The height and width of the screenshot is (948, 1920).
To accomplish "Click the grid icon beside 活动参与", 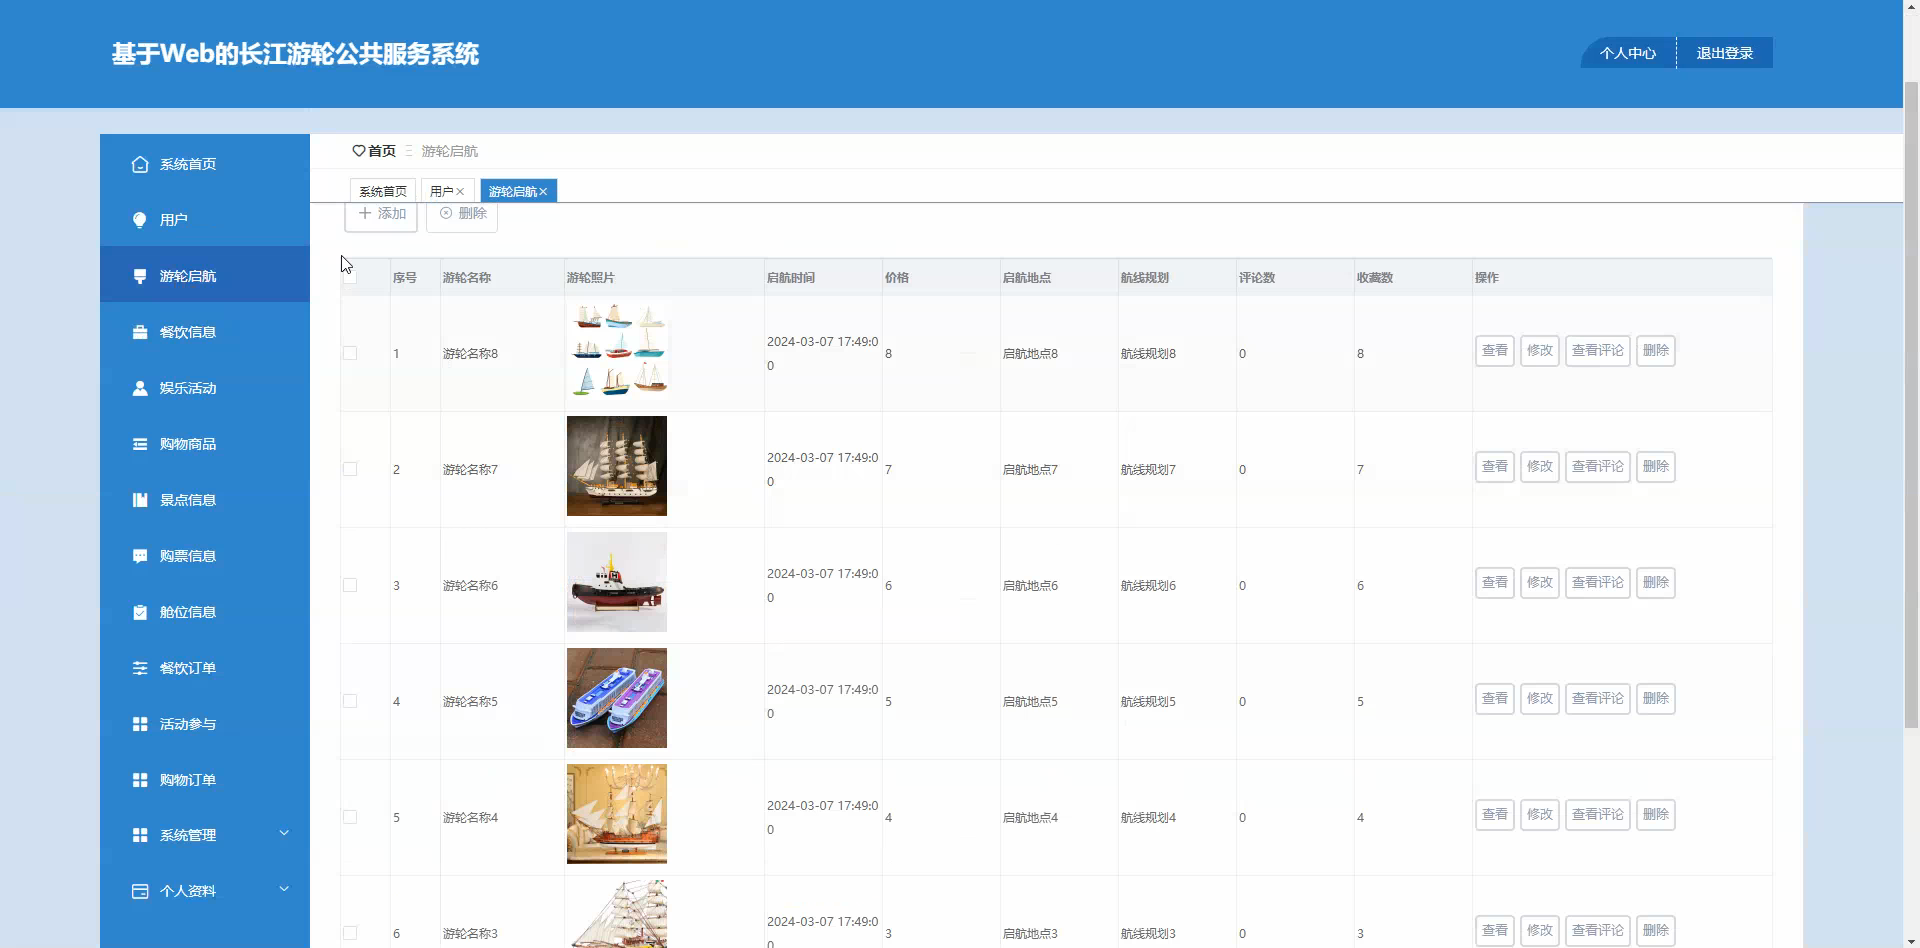I will [x=140, y=724].
